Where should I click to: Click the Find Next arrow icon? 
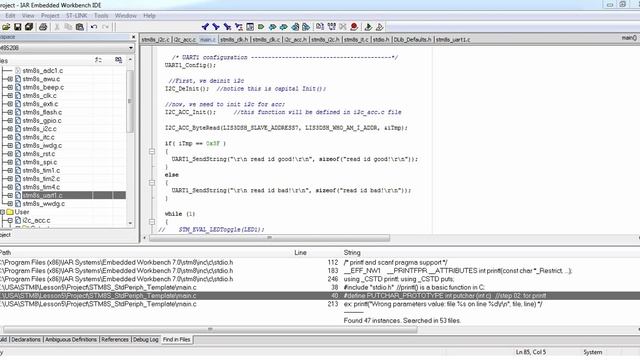tap(216, 27)
